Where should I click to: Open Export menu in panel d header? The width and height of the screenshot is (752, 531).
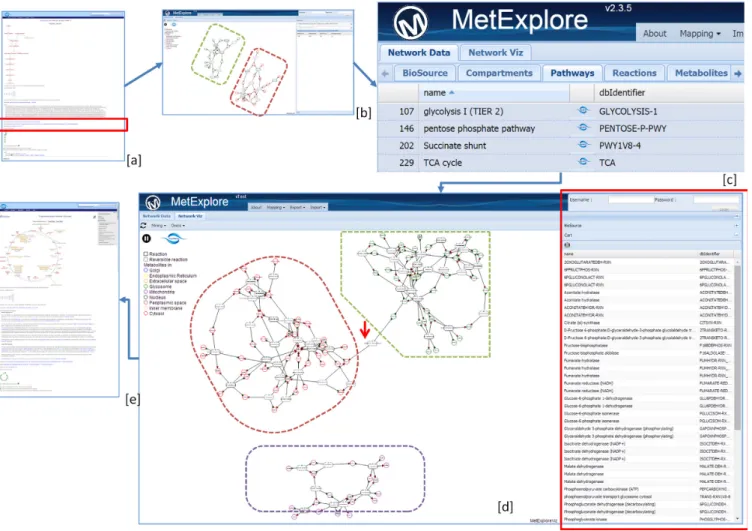pos(297,207)
